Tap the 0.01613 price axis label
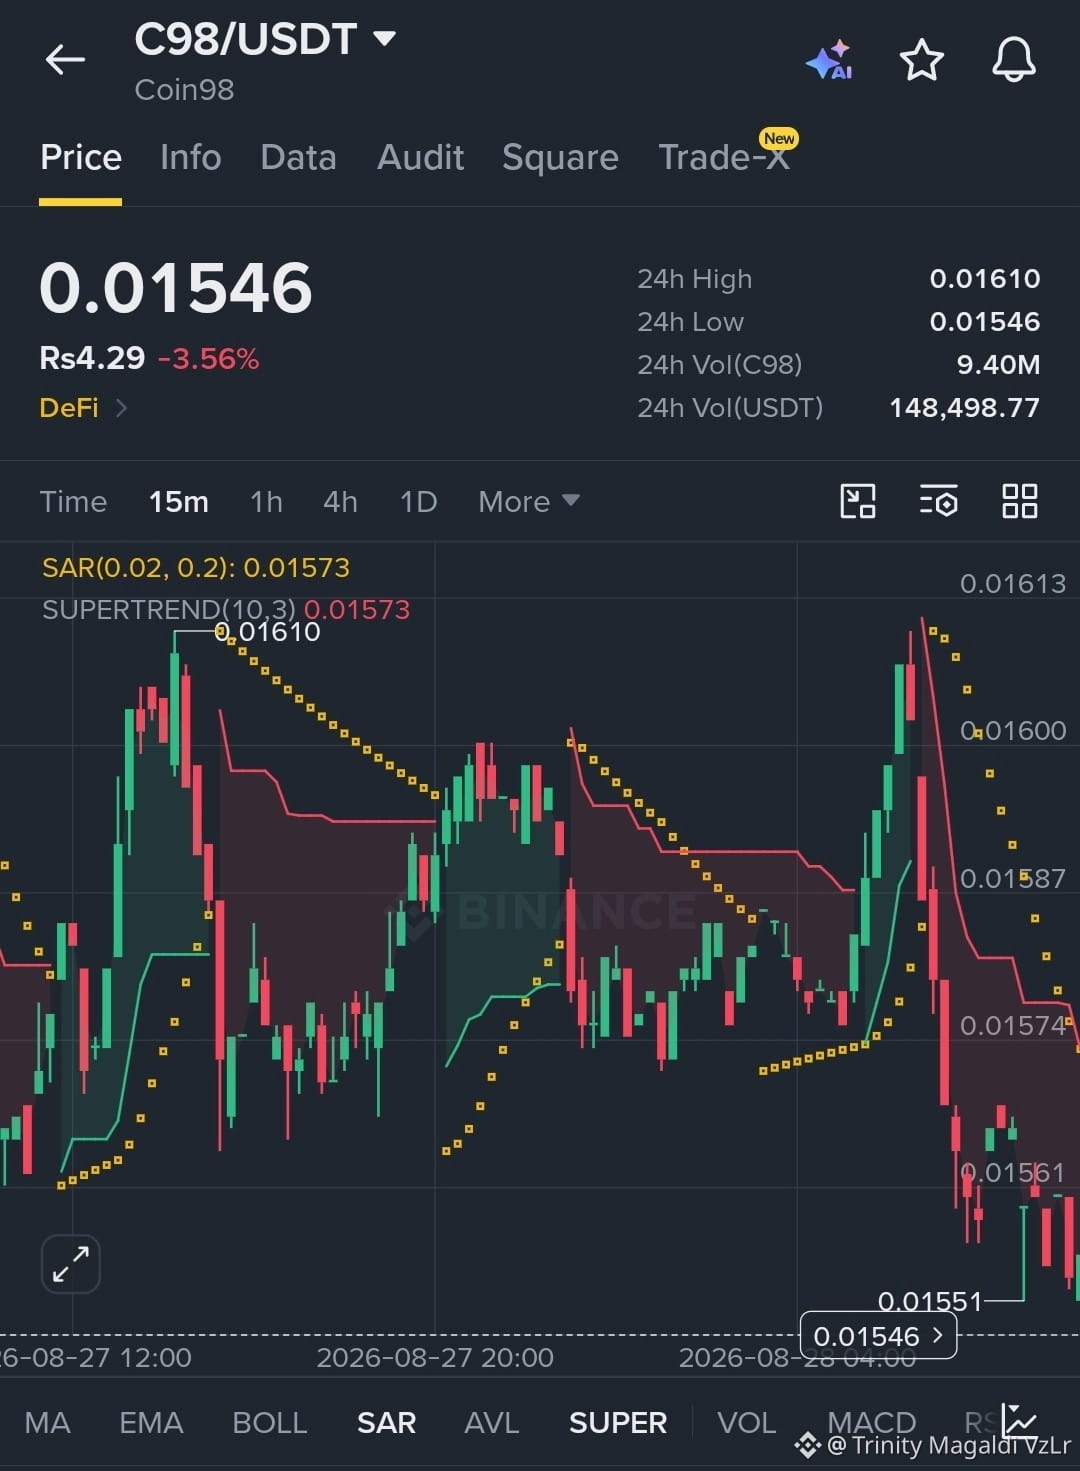1080x1471 pixels. [1013, 584]
